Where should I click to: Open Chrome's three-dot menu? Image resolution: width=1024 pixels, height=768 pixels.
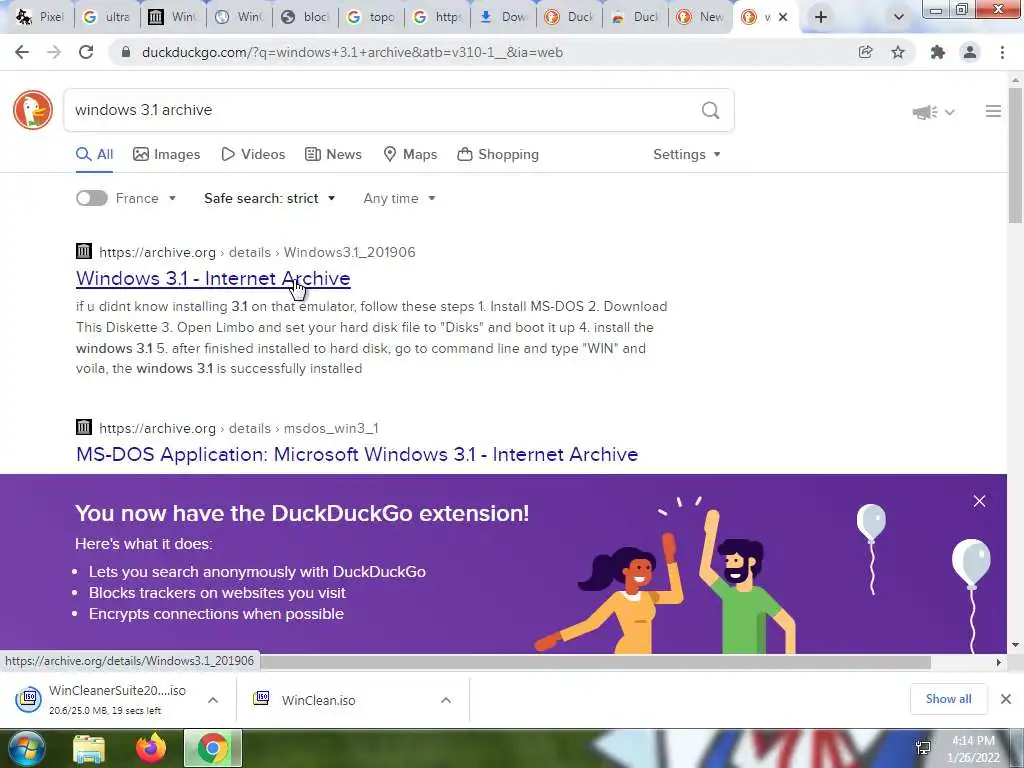click(x=1002, y=52)
